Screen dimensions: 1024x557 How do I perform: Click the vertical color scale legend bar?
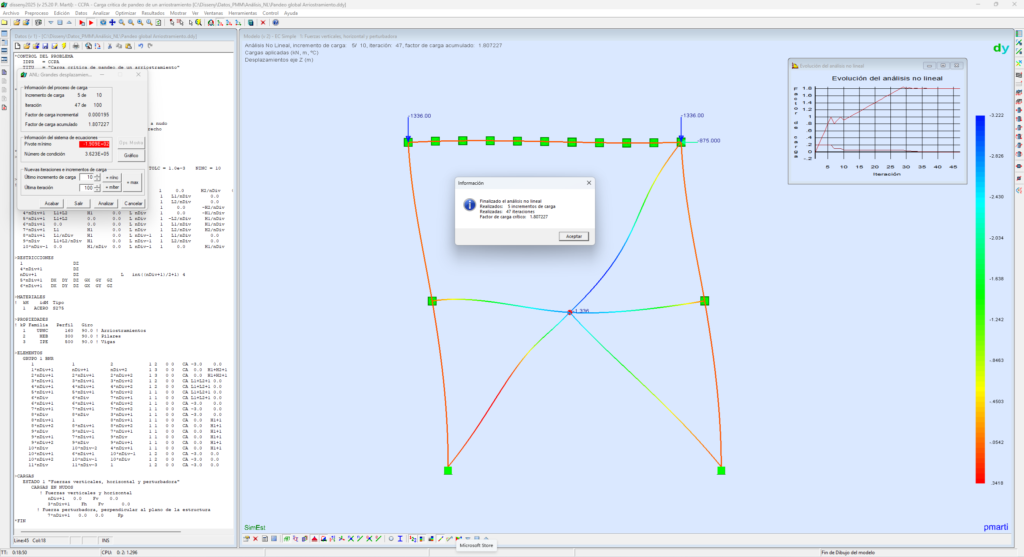[977, 300]
